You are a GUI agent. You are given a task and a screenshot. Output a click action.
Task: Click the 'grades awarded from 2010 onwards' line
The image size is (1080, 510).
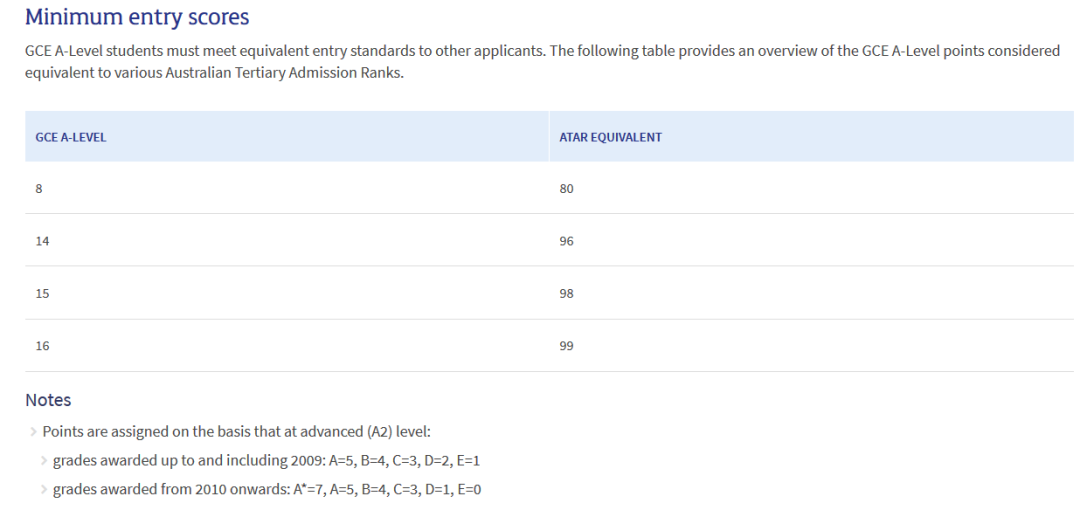(x=267, y=490)
